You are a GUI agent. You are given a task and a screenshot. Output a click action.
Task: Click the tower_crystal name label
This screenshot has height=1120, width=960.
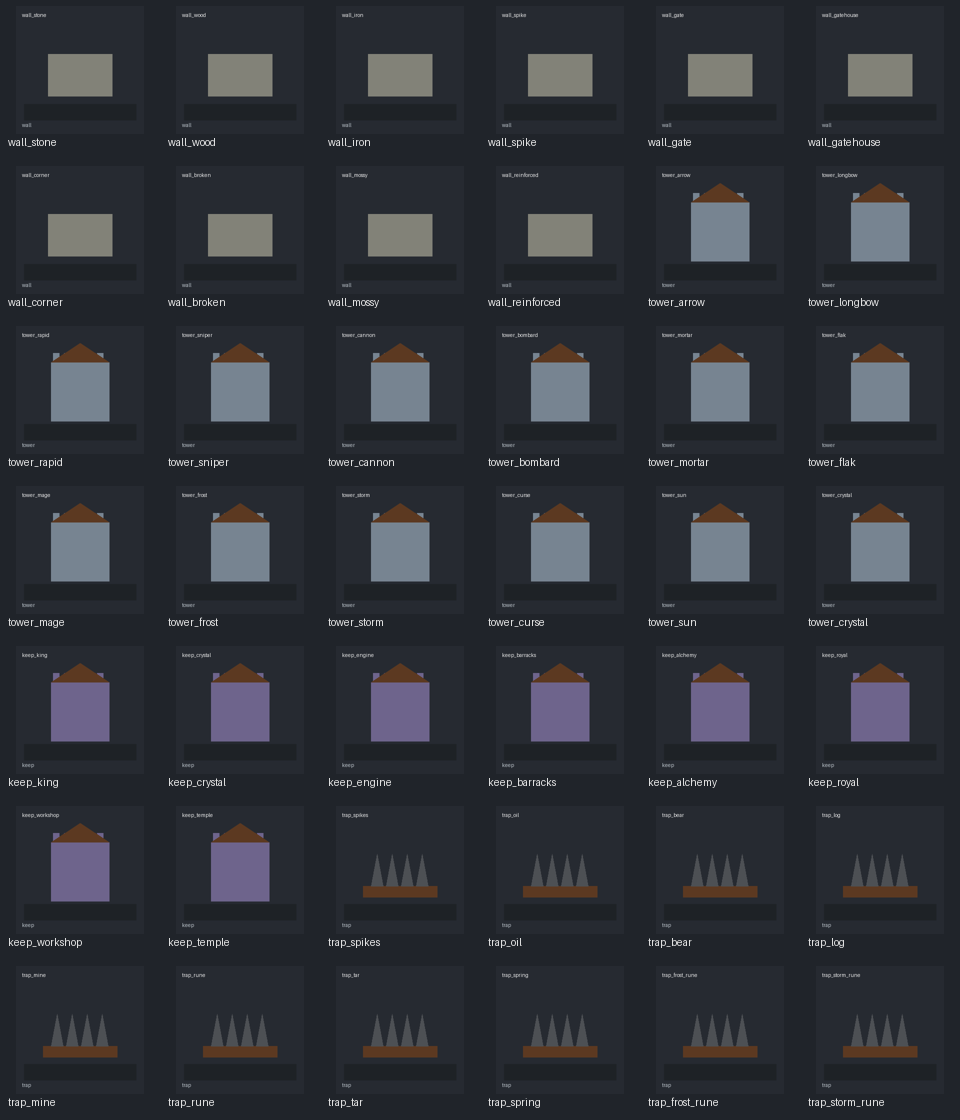pos(838,622)
